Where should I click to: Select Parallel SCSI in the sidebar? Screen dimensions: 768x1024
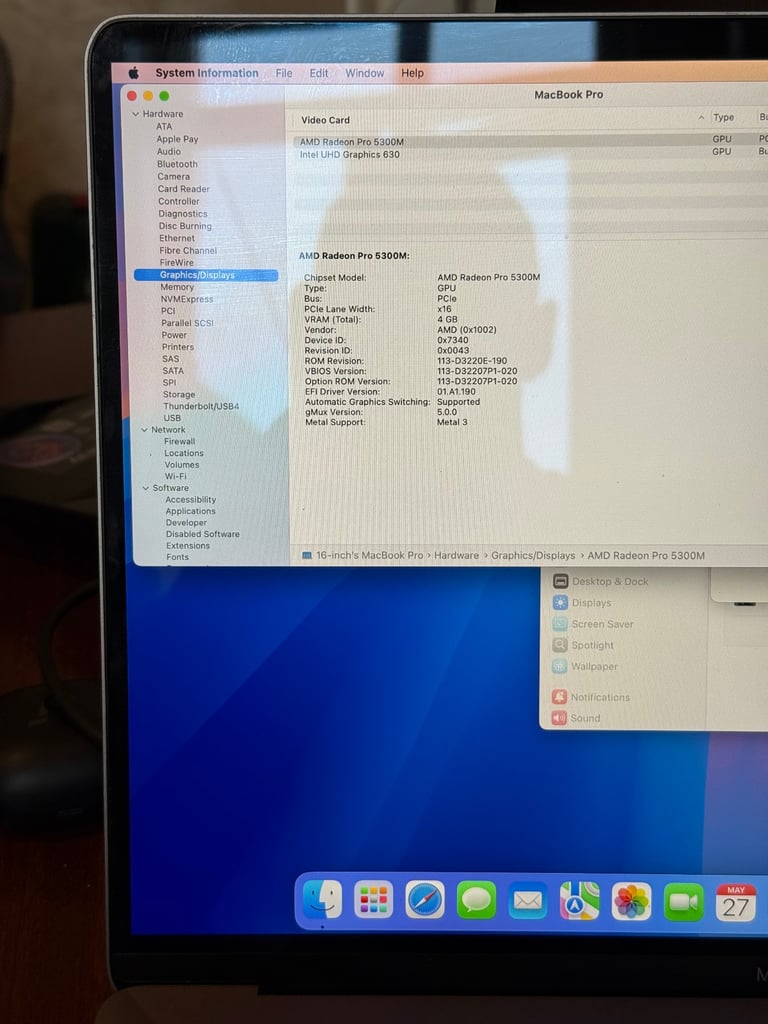(187, 323)
